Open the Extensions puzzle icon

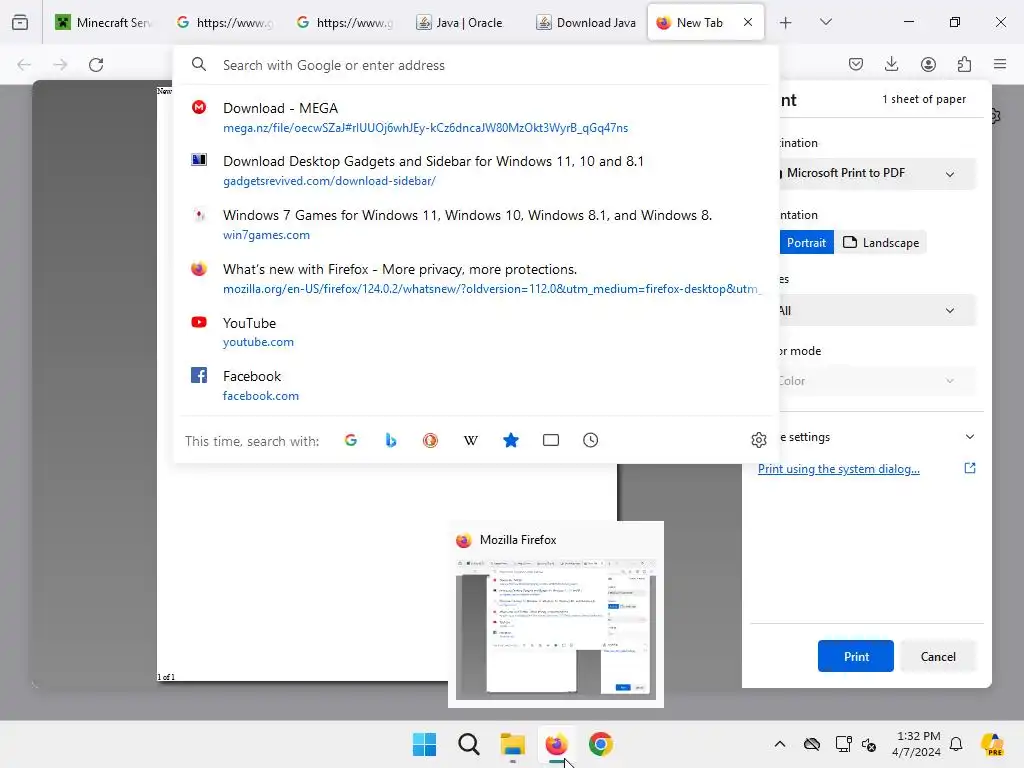click(964, 64)
